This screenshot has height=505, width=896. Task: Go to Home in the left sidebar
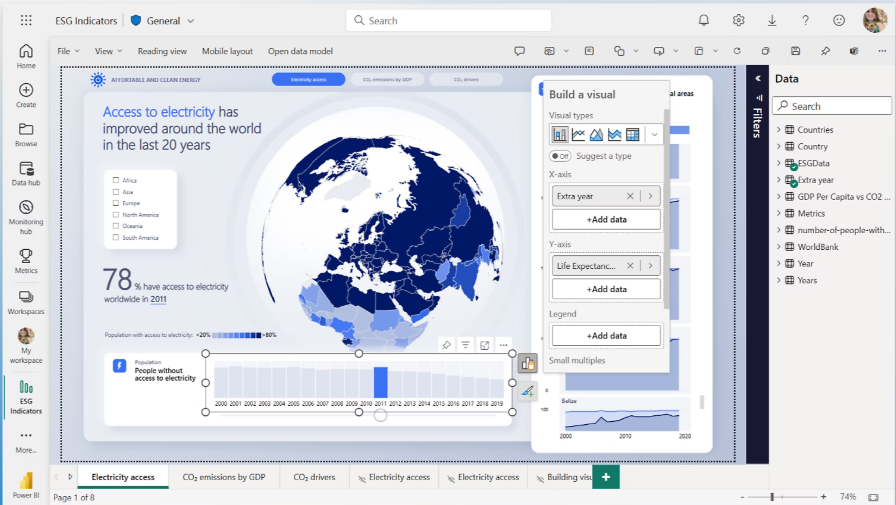pos(26,57)
